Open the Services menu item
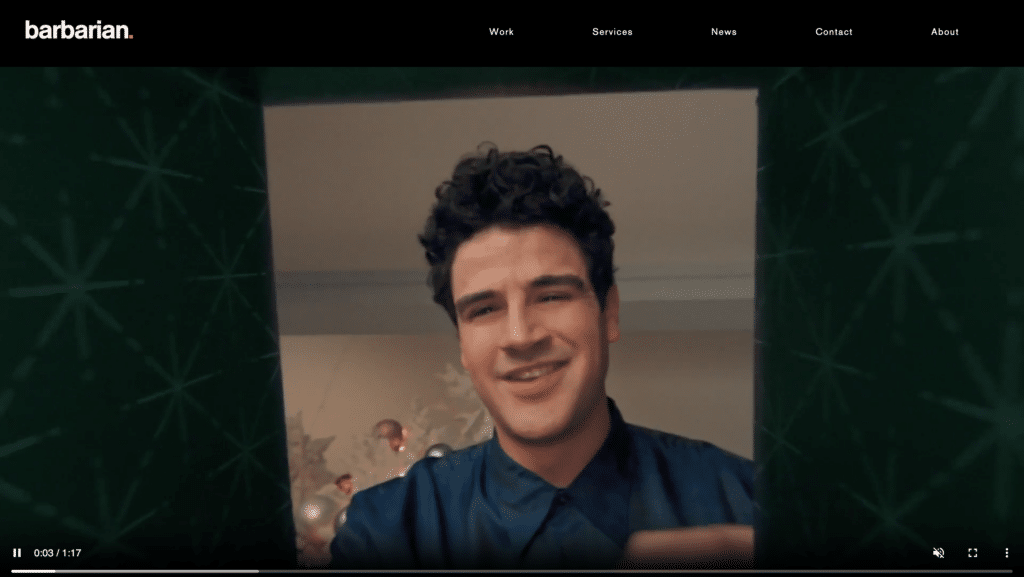Viewport: 1024px width, 577px height. (613, 31)
